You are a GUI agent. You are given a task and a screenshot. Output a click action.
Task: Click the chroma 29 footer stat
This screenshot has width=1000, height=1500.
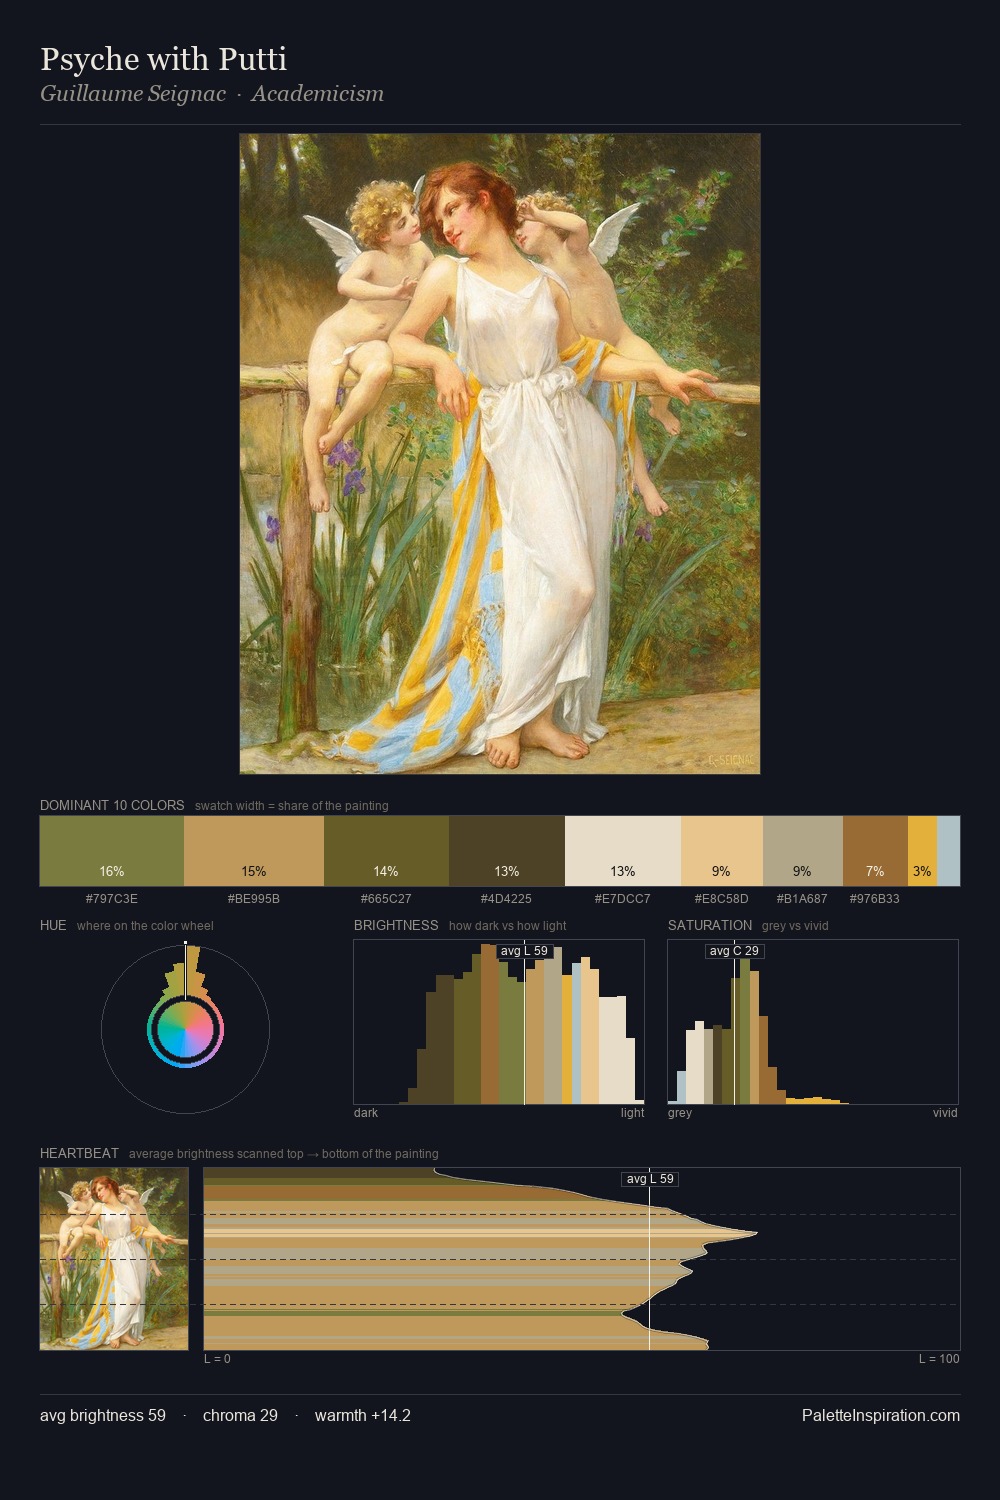[x=240, y=1415]
